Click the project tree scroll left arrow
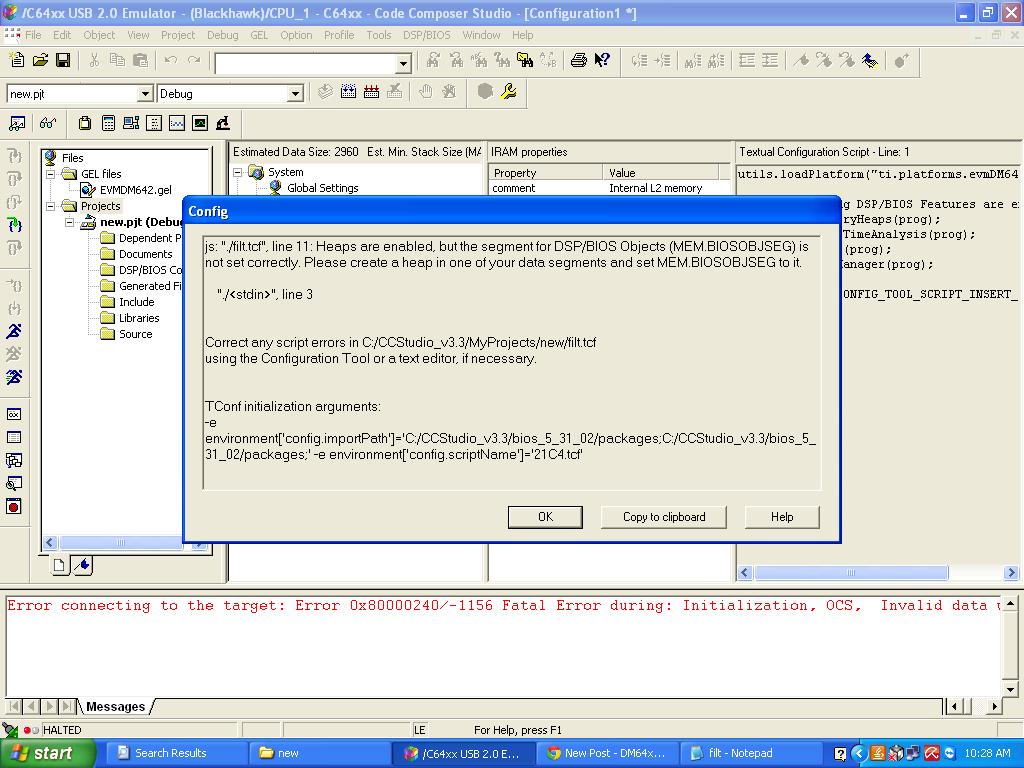This screenshot has width=1024, height=768. [x=50, y=543]
